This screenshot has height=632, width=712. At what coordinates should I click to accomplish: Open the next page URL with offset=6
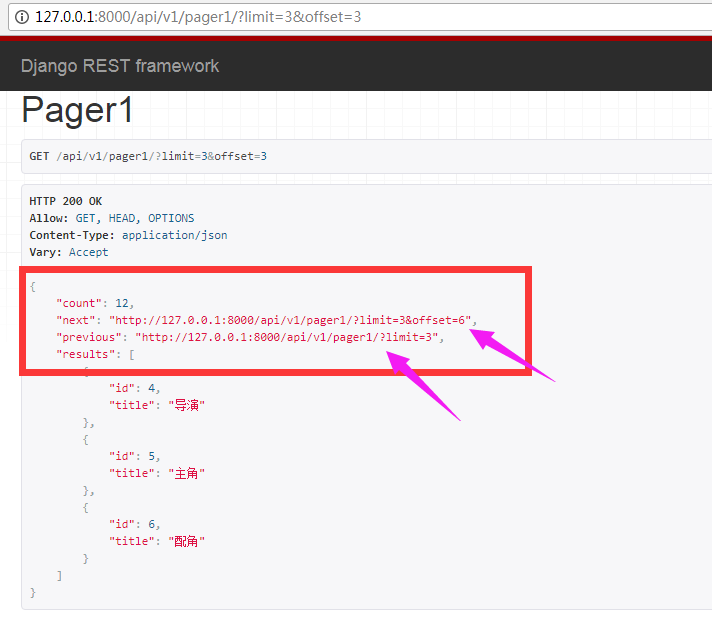click(x=290, y=321)
